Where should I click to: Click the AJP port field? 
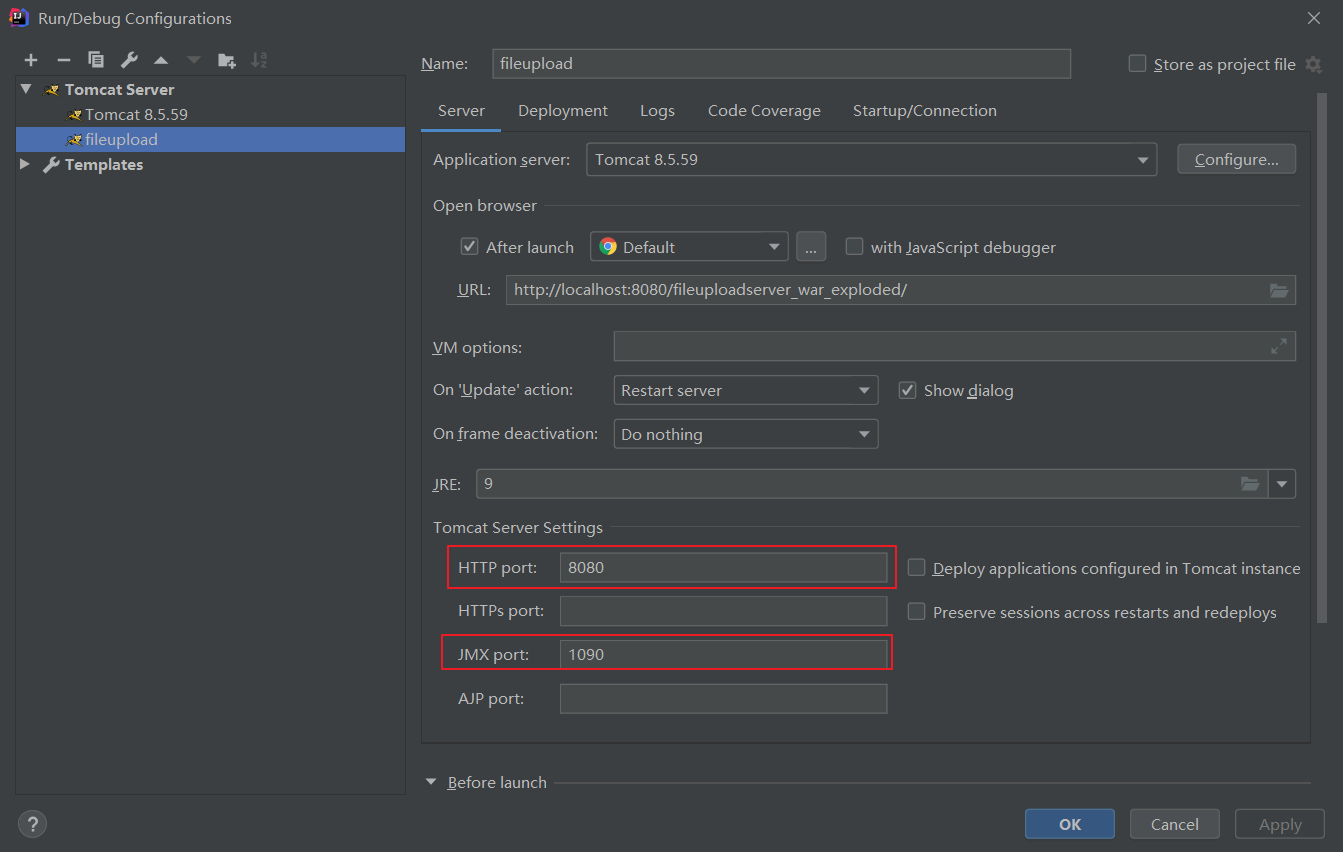click(x=724, y=698)
